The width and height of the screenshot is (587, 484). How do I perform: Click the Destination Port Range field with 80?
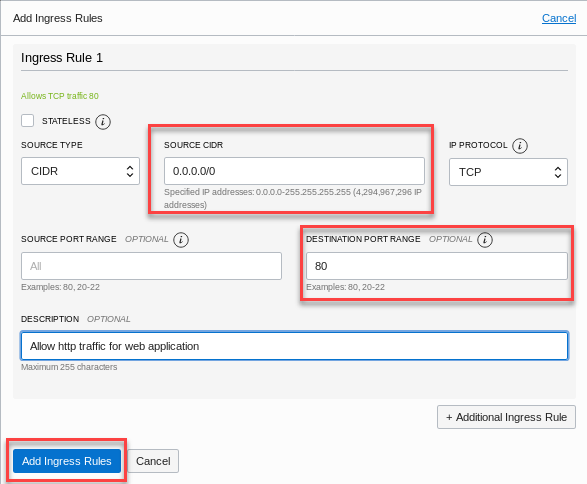click(437, 266)
